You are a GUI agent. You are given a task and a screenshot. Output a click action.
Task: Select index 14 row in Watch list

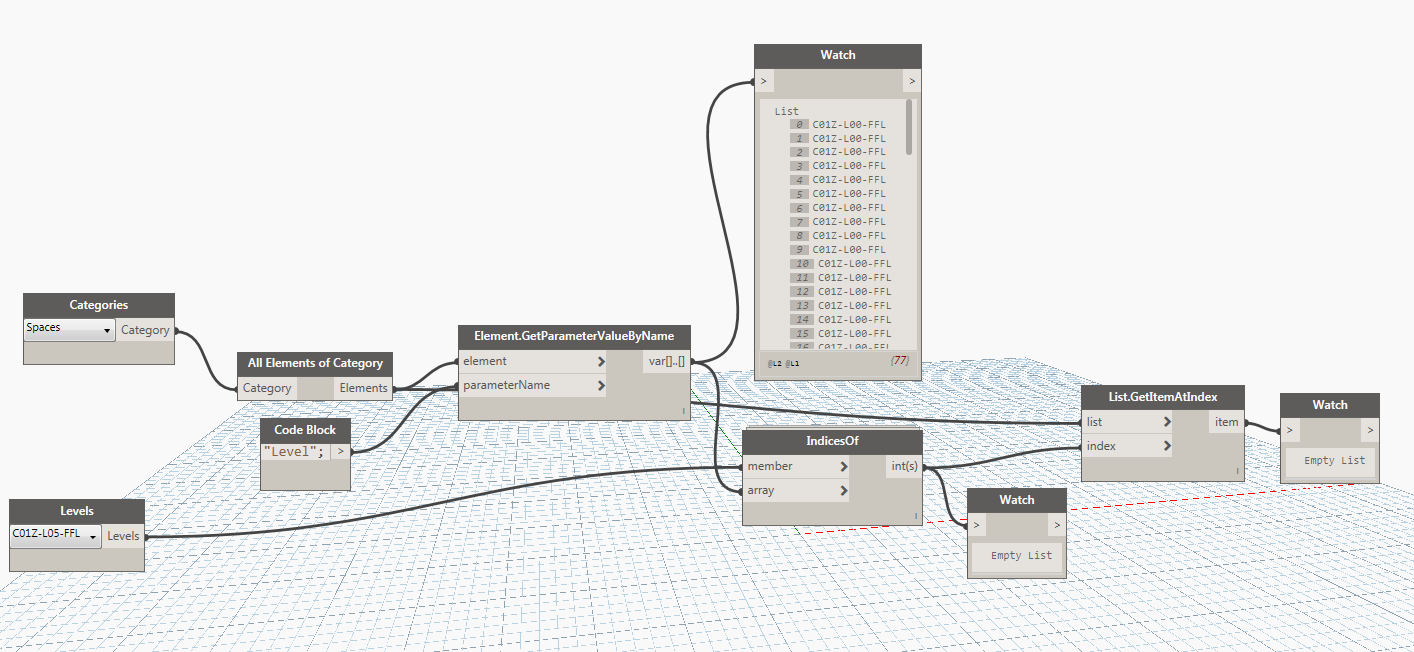tap(840, 320)
